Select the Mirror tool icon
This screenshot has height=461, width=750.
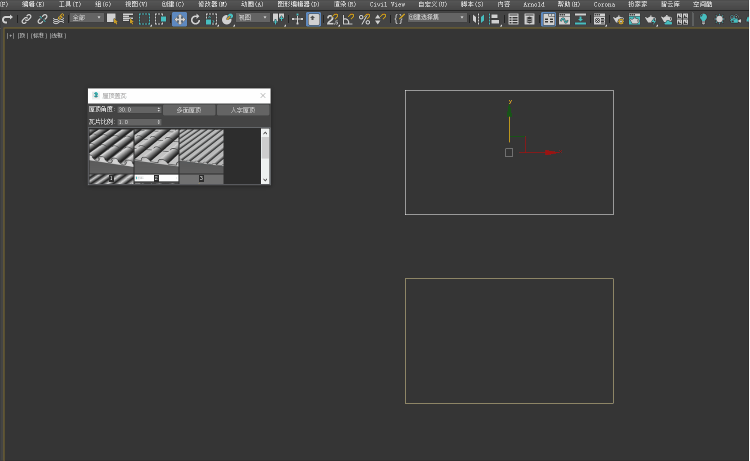tap(477, 19)
